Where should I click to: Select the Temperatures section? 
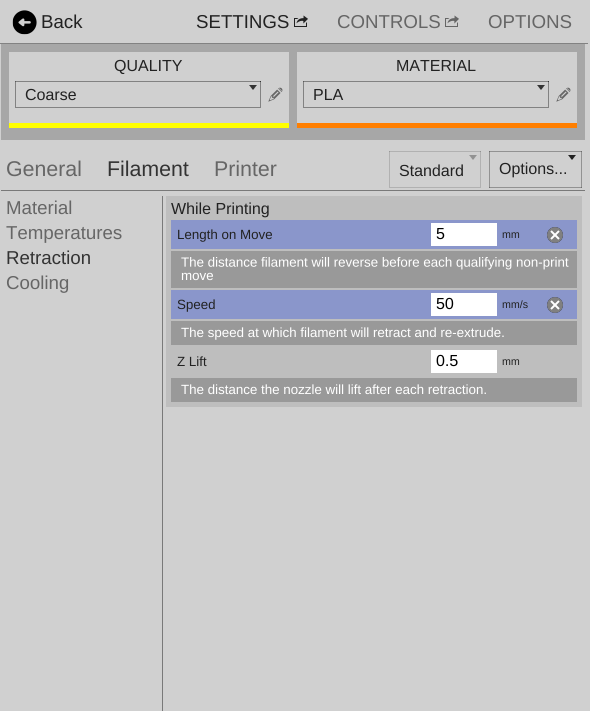coord(64,233)
